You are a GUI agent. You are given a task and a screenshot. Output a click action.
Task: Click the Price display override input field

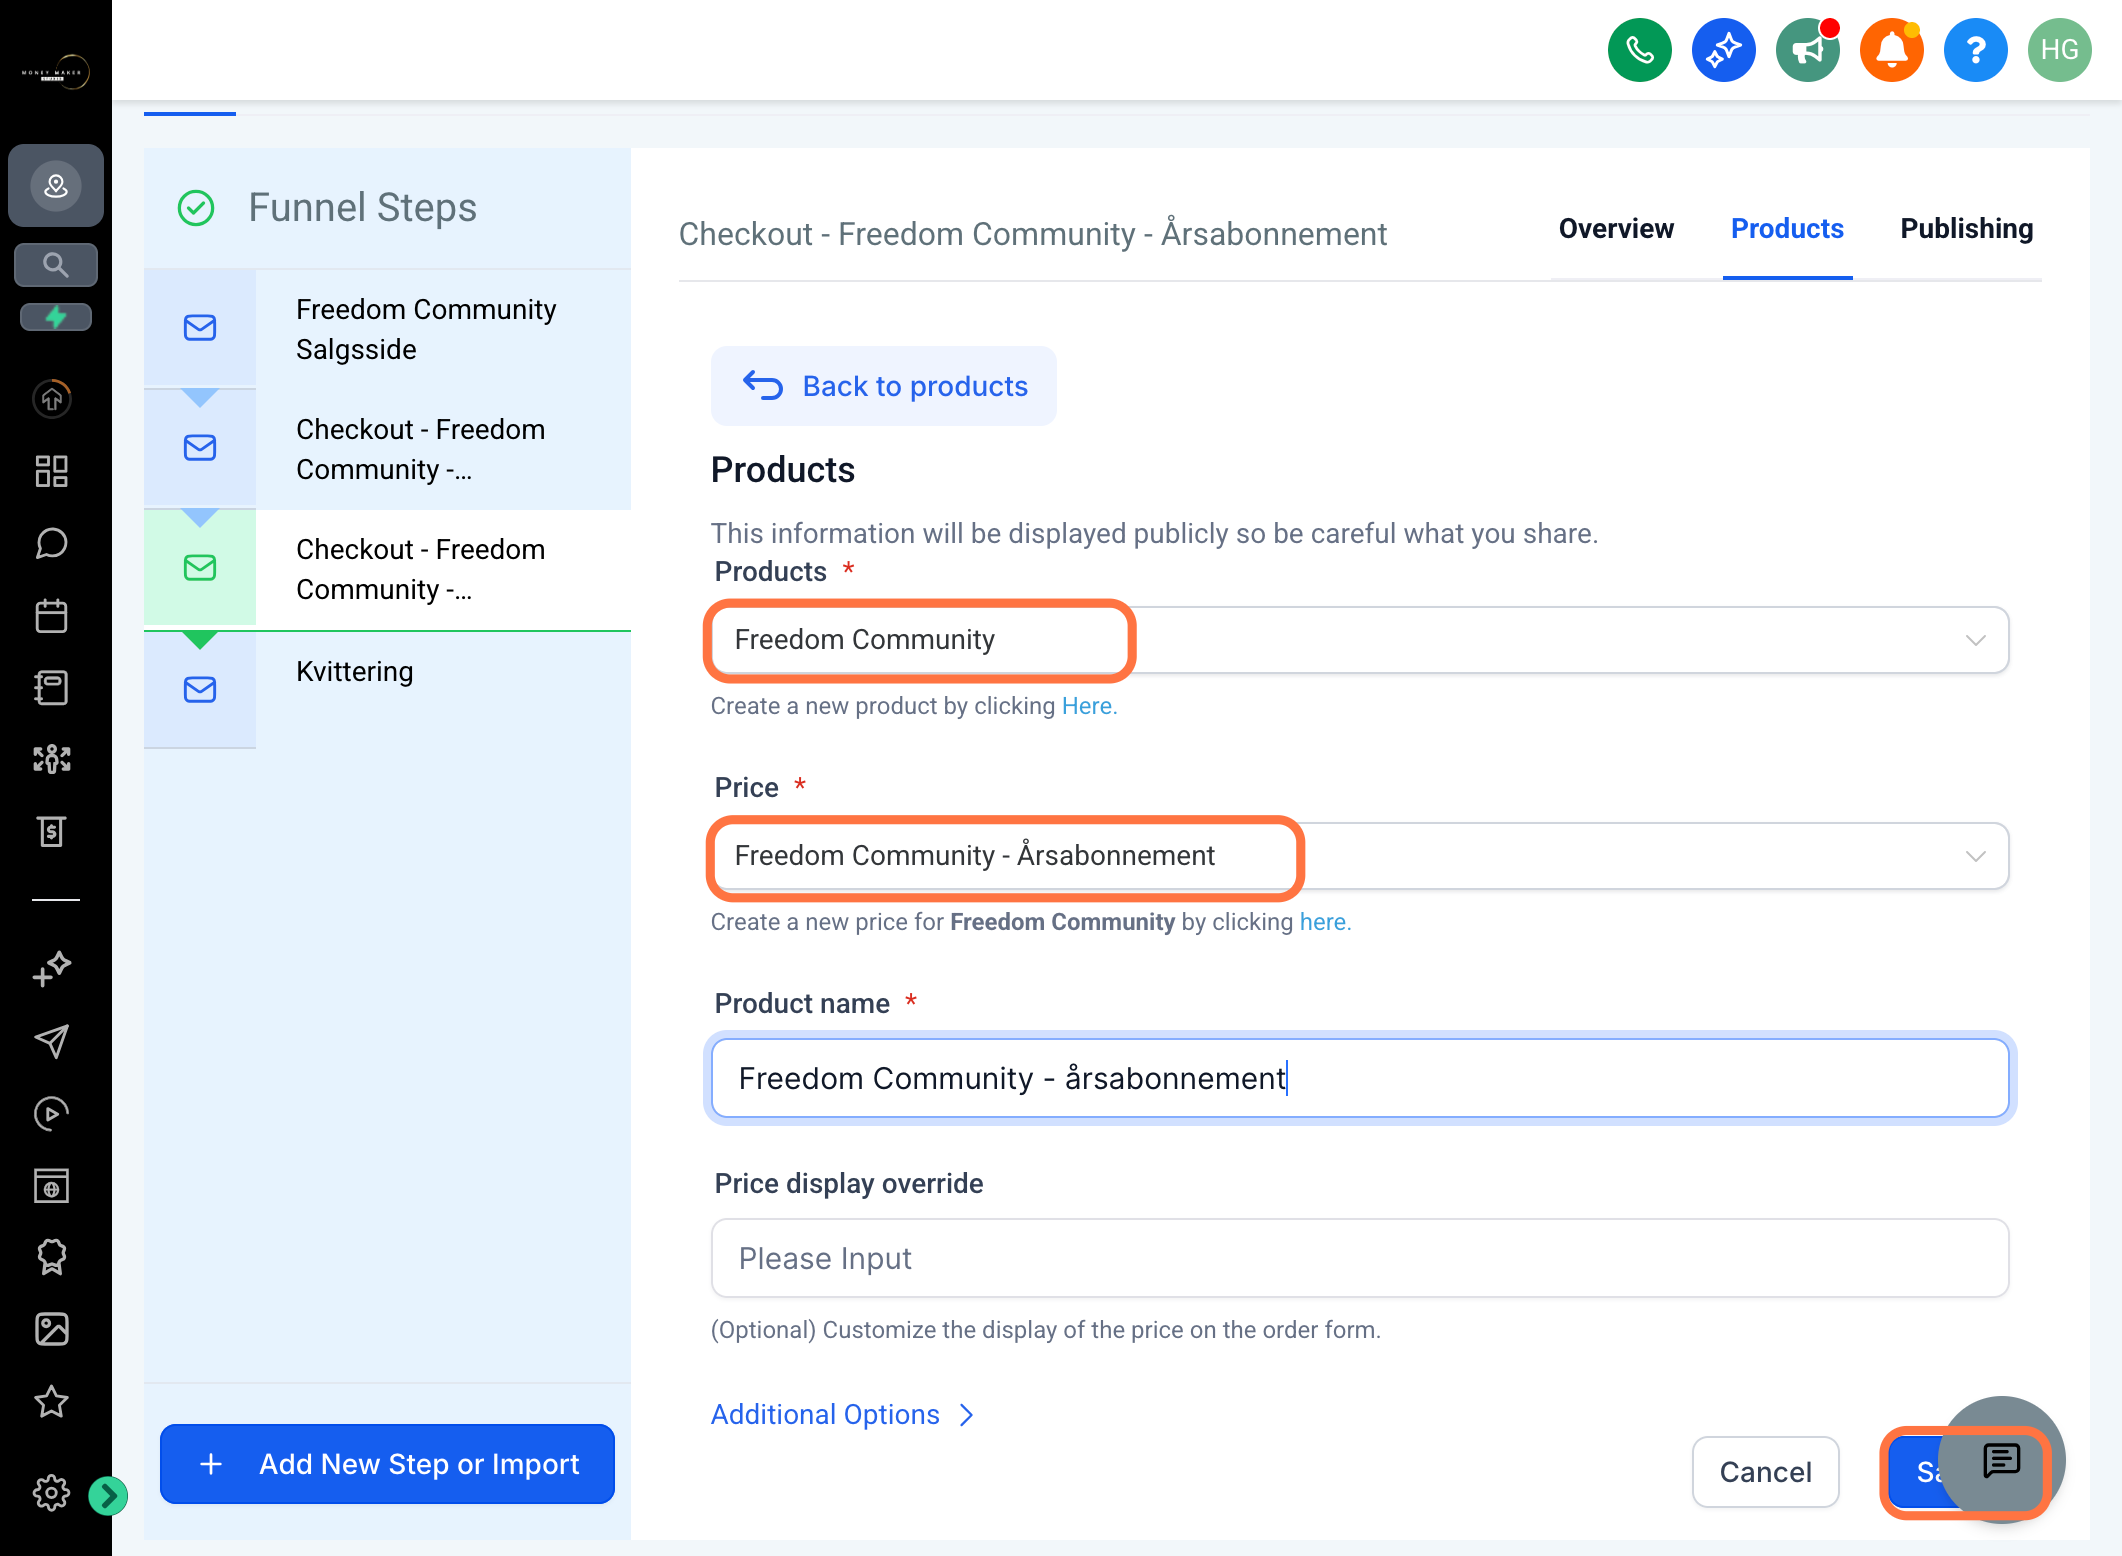1360,1258
